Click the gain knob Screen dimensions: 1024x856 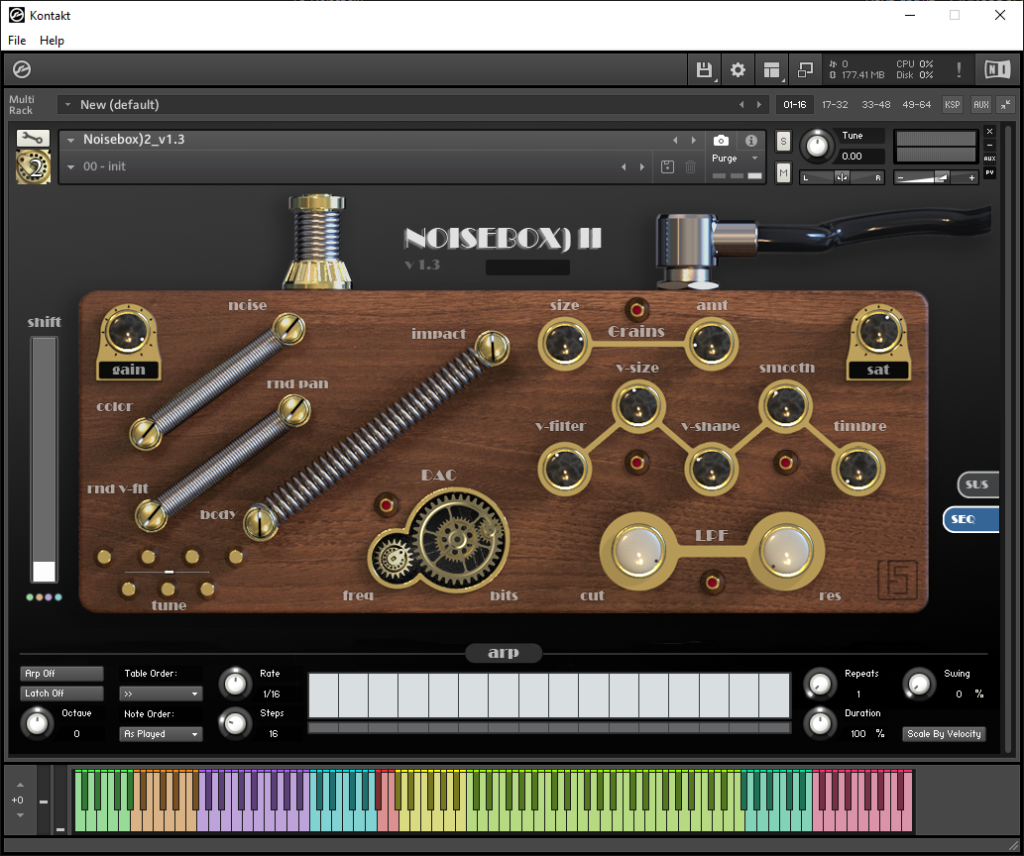(x=127, y=330)
